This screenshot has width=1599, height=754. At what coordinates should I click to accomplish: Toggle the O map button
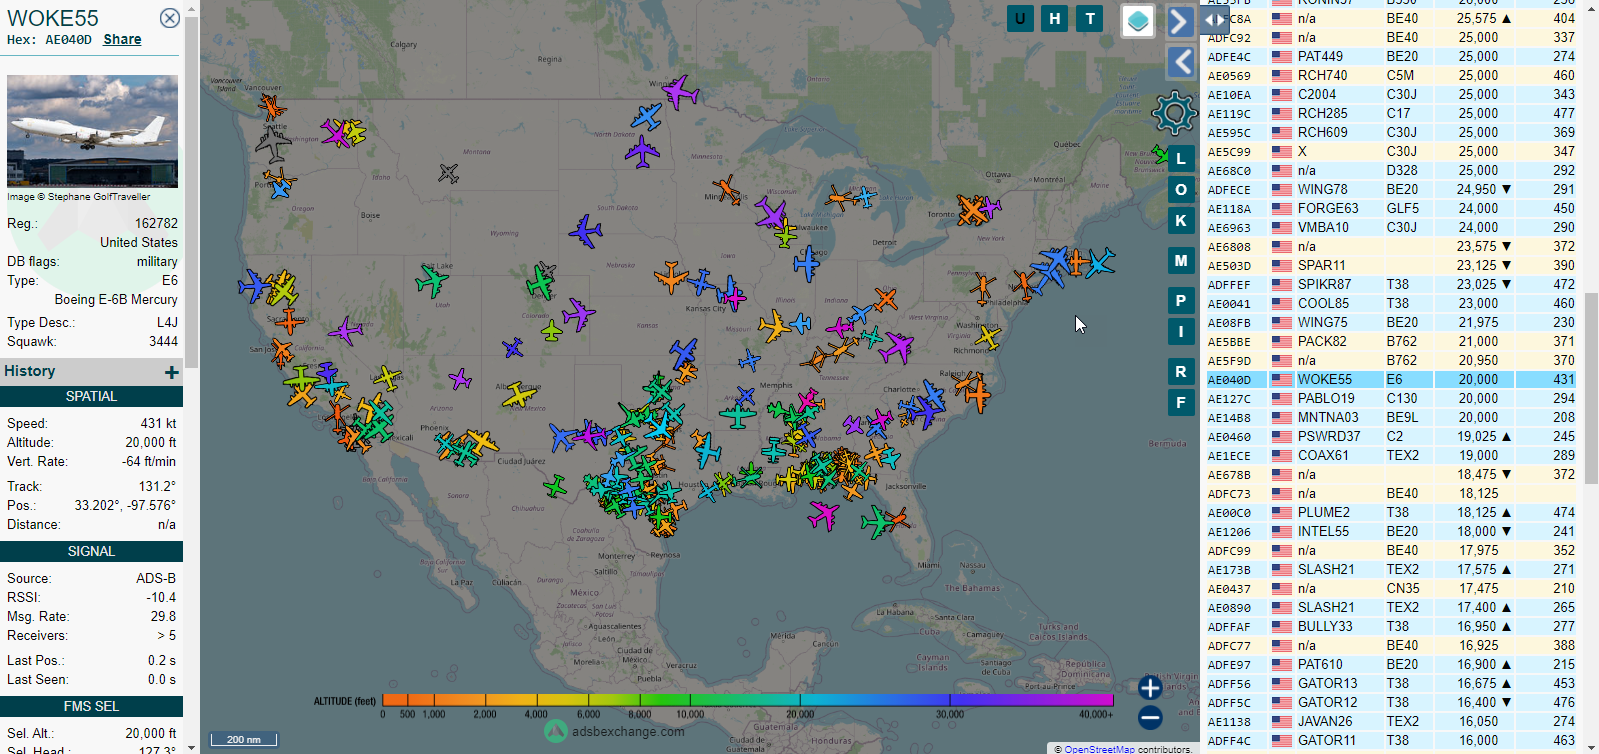(1181, 190)
